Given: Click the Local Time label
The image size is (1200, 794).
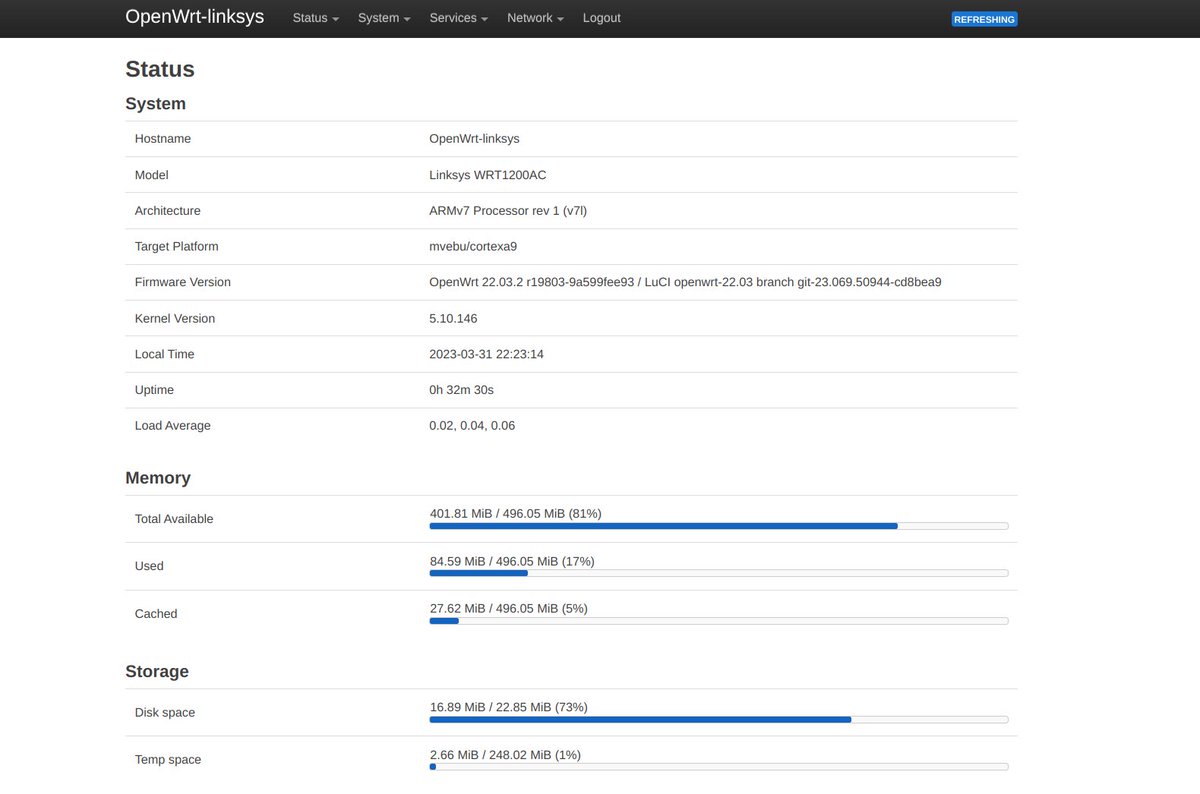Looking at the screenshot, I should tap(165, 354).
